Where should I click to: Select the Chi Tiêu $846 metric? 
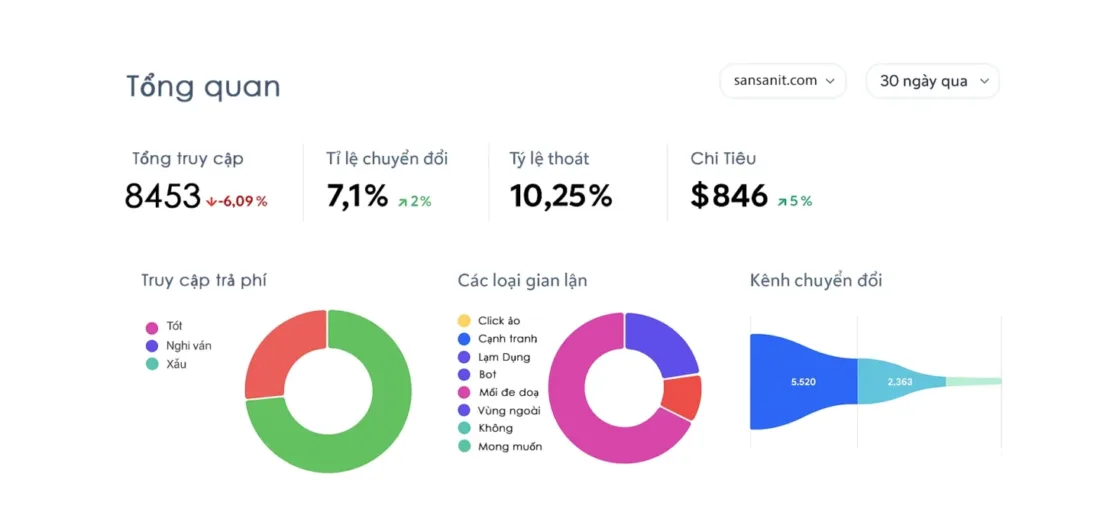click(729, 197)
